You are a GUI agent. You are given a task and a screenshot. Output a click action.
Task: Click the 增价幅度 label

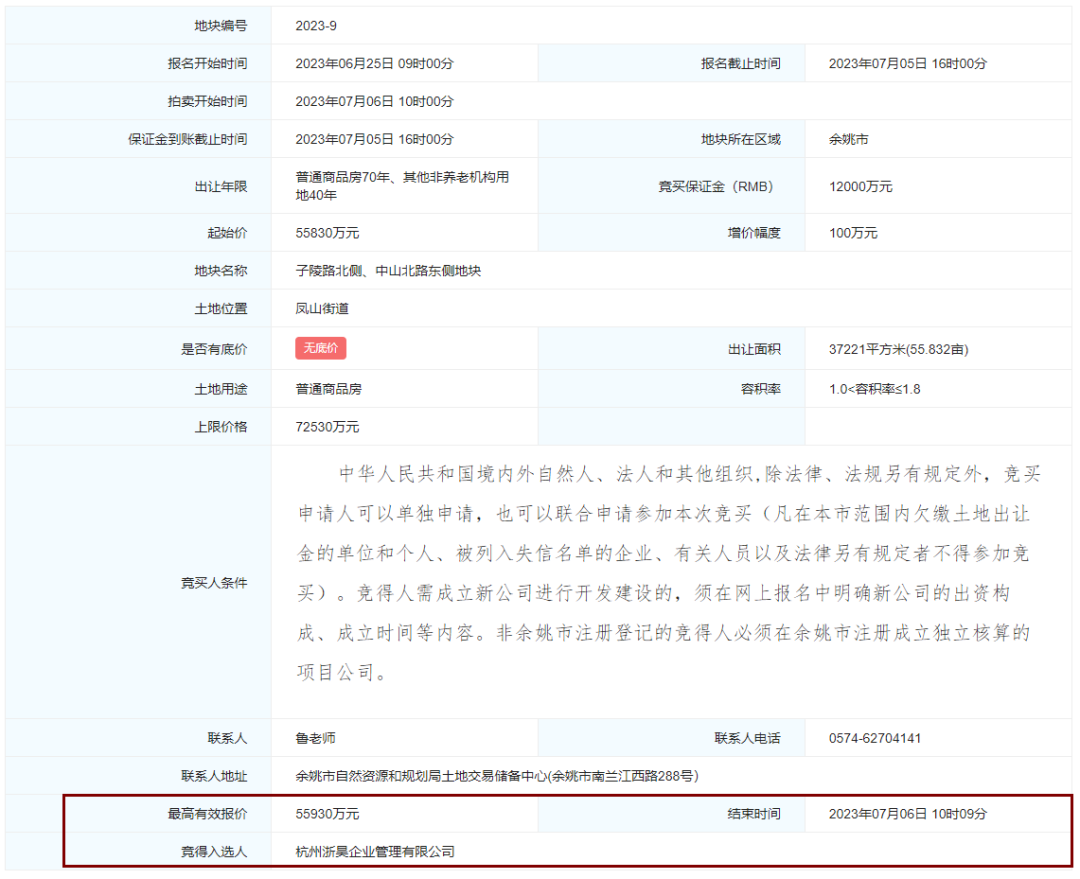point(754,233)
